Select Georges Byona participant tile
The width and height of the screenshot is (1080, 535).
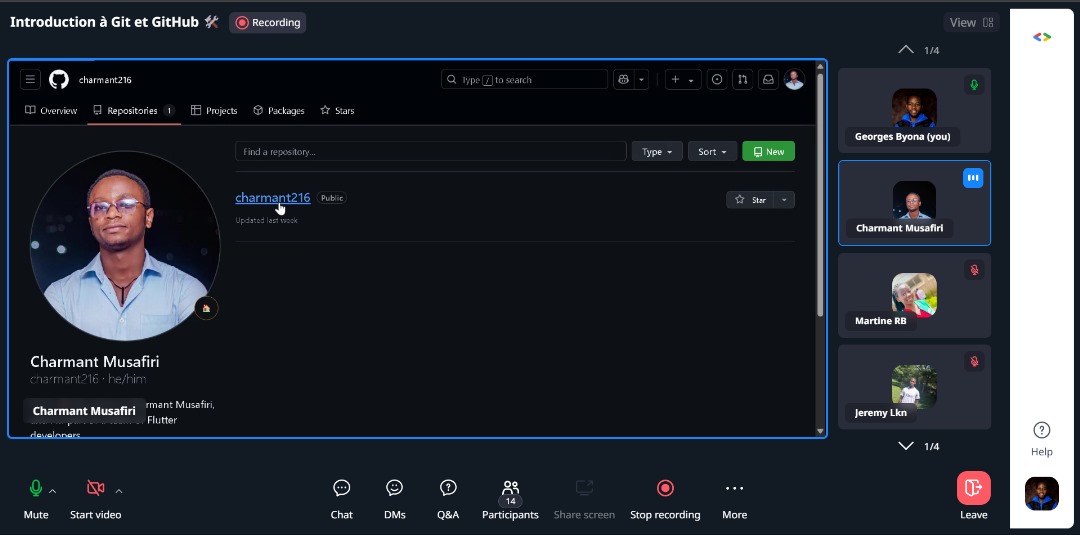tap(914, 110)
